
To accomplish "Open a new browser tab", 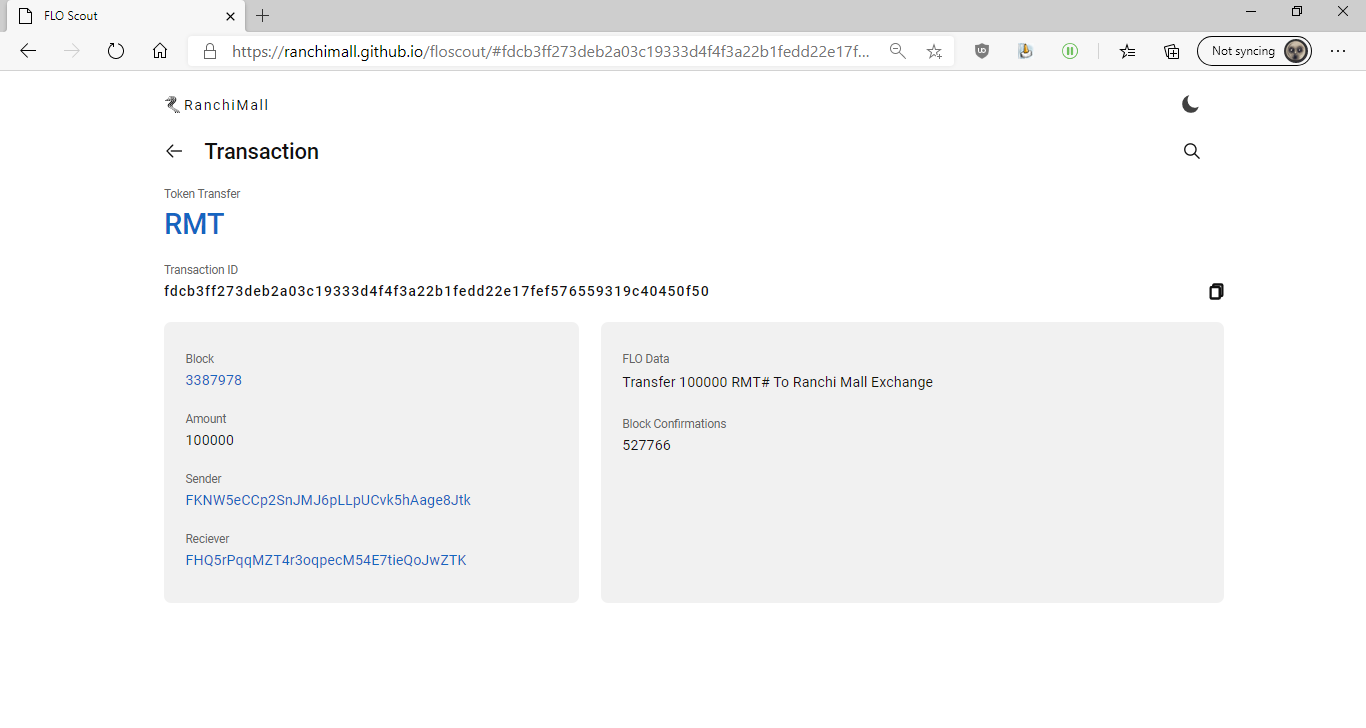I will (262, 16).
